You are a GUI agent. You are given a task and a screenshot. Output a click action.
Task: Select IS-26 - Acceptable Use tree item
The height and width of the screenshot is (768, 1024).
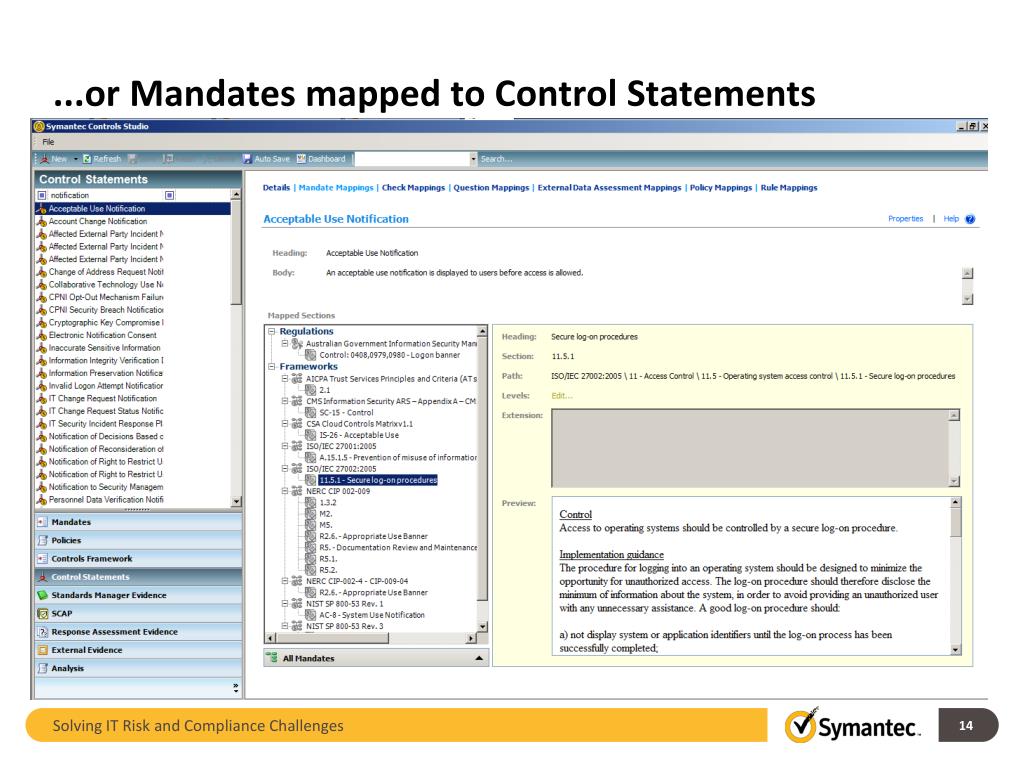coord(359,435)
